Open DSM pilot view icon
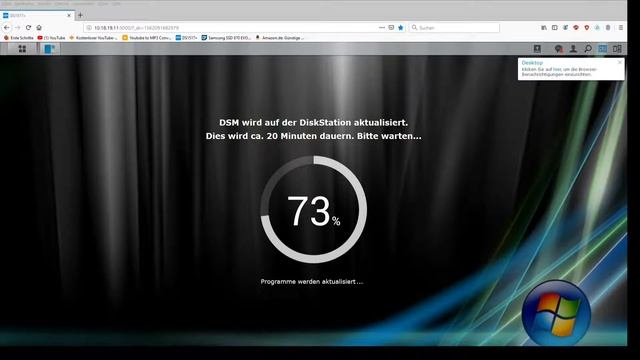 [x=617, y=49]
